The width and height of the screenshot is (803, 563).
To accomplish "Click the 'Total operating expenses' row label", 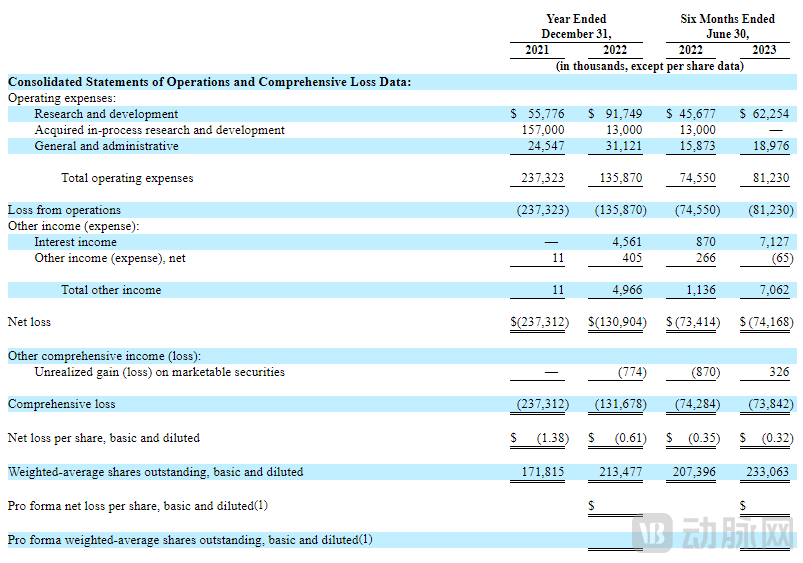I will click(x=127, y=178).
